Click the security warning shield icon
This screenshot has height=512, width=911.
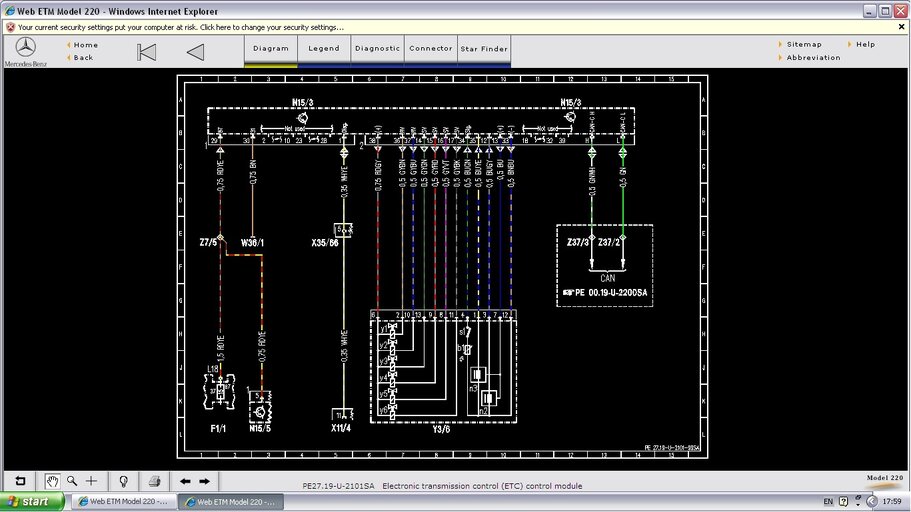[x=10, y=27]
